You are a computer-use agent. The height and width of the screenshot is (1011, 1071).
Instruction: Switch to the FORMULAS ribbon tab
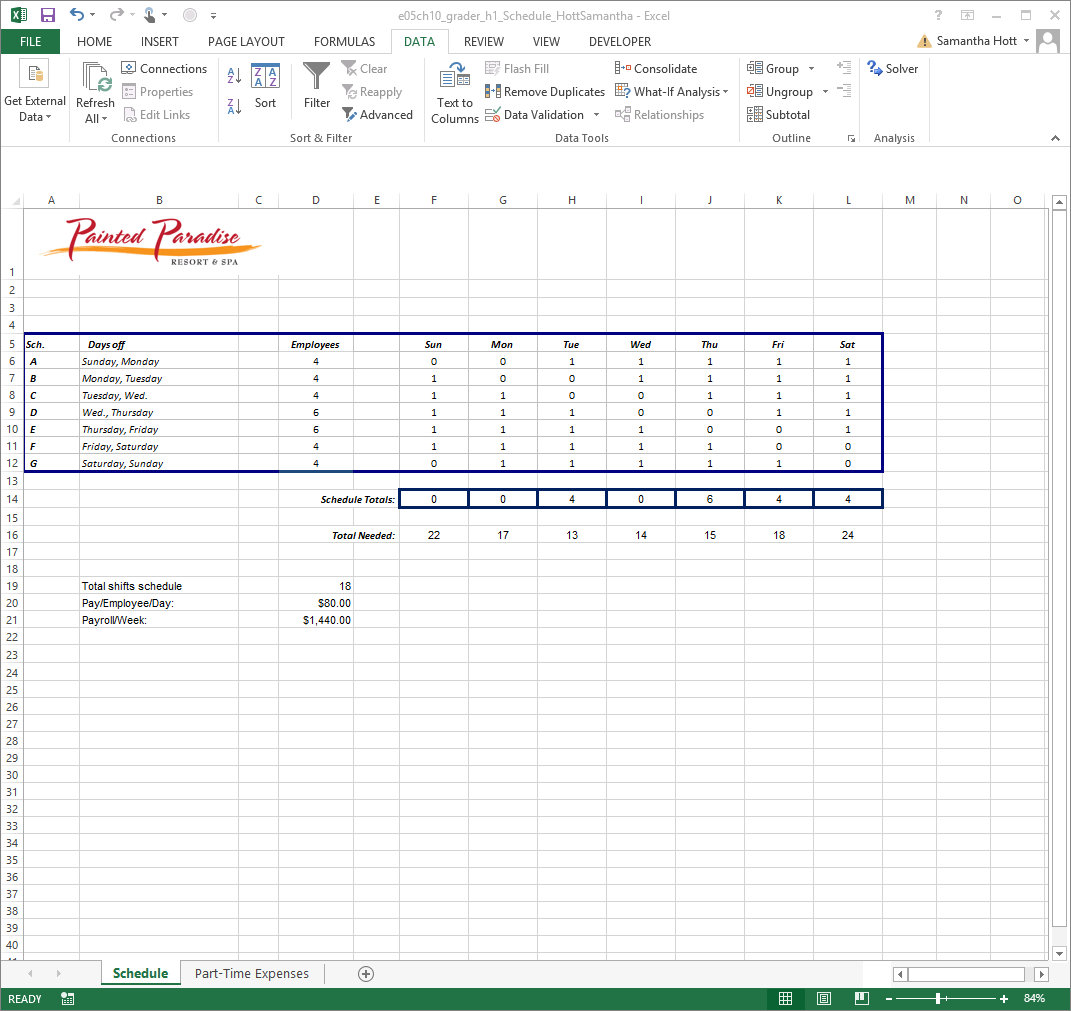[344, 41]
